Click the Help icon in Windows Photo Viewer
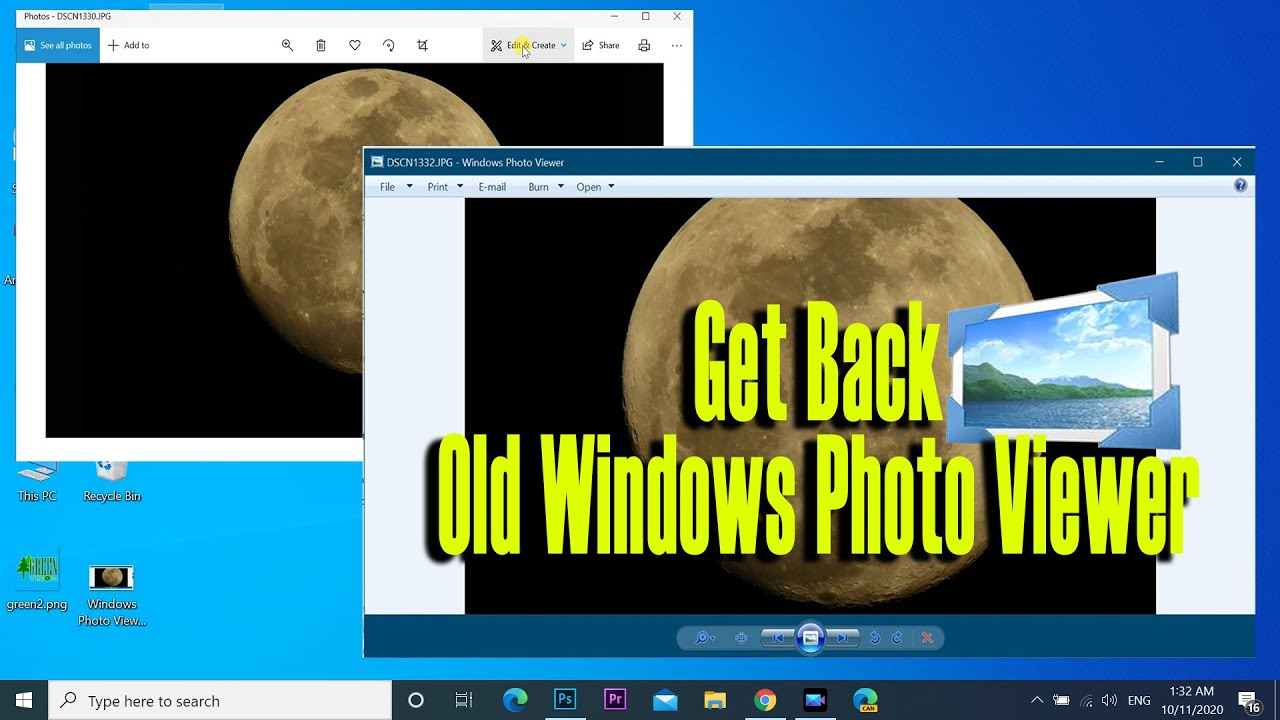 point(1240,186)
